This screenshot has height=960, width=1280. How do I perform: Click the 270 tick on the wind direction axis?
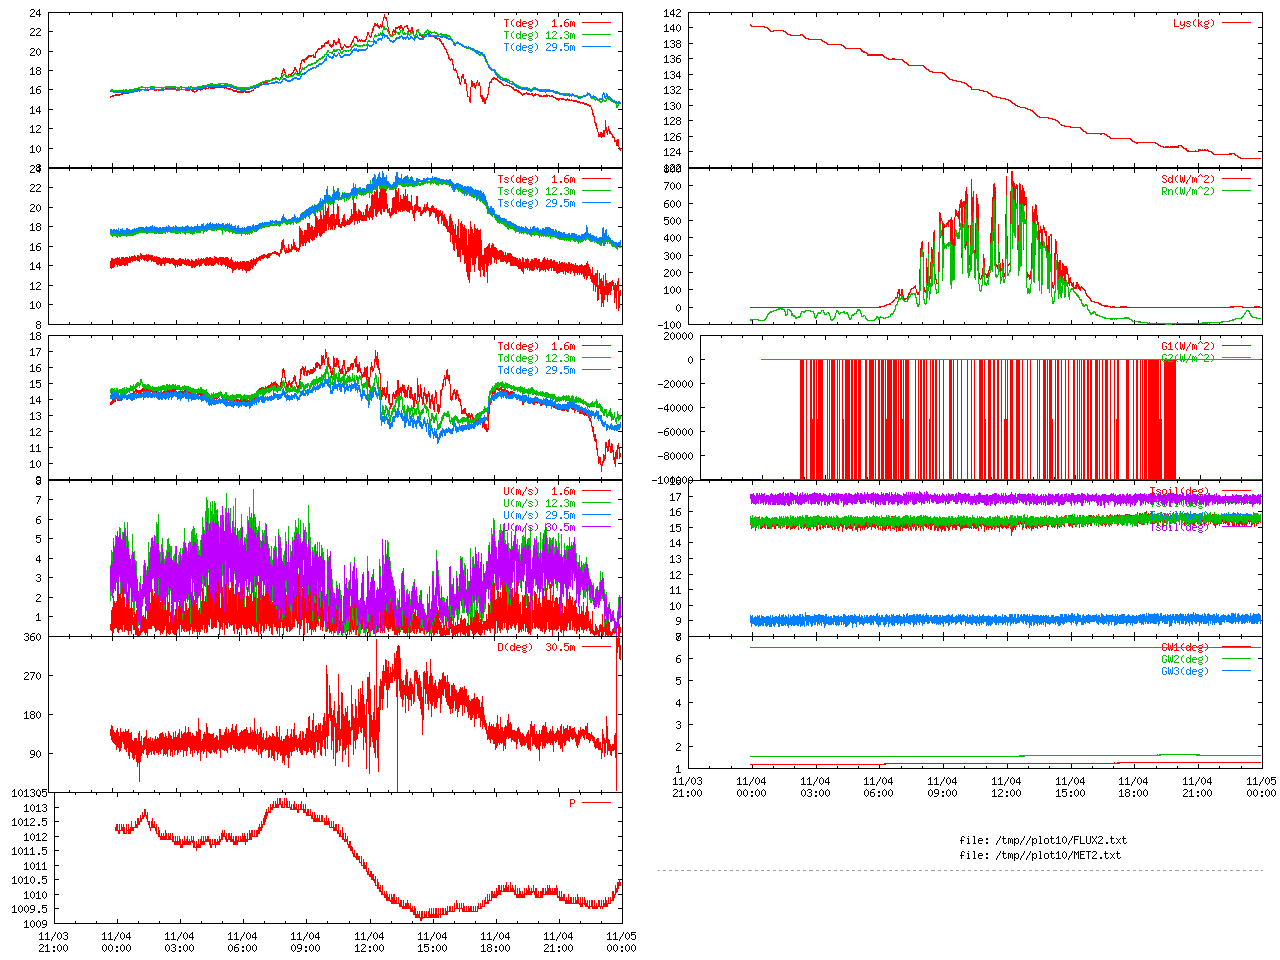(x=32, y=676)
